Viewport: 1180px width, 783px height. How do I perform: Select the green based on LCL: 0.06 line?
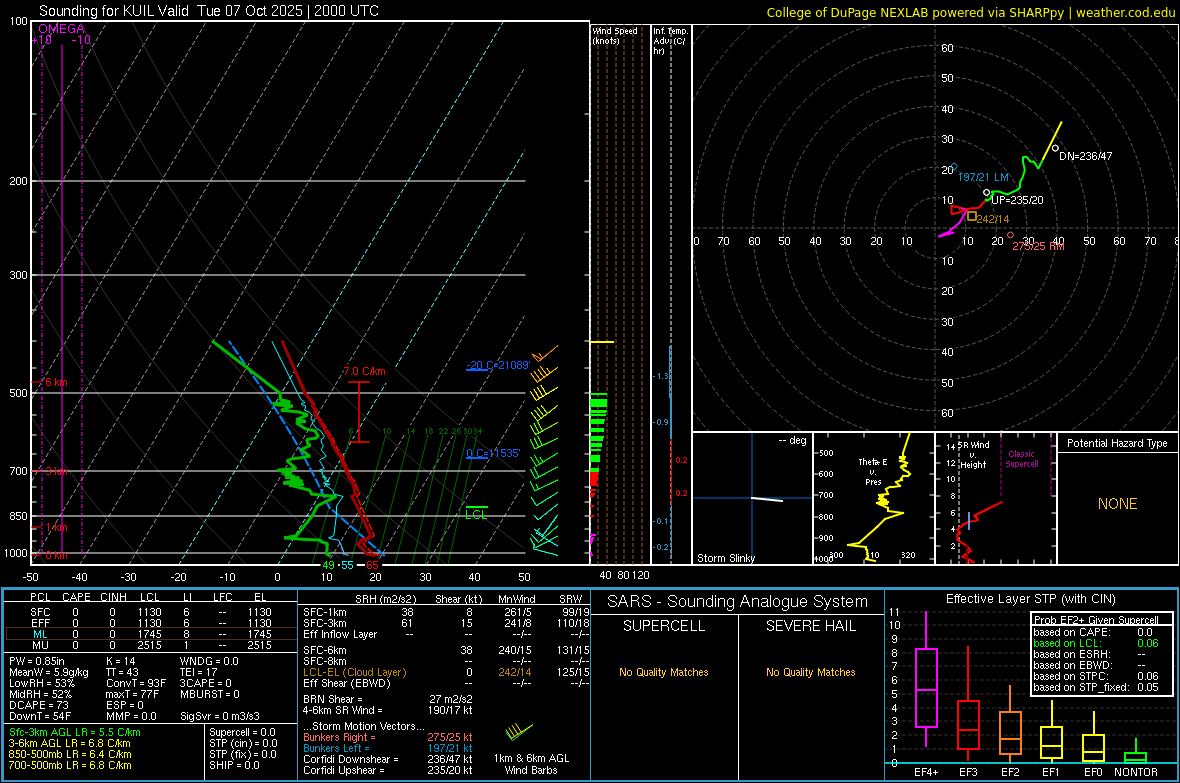tap(1096, 643)
